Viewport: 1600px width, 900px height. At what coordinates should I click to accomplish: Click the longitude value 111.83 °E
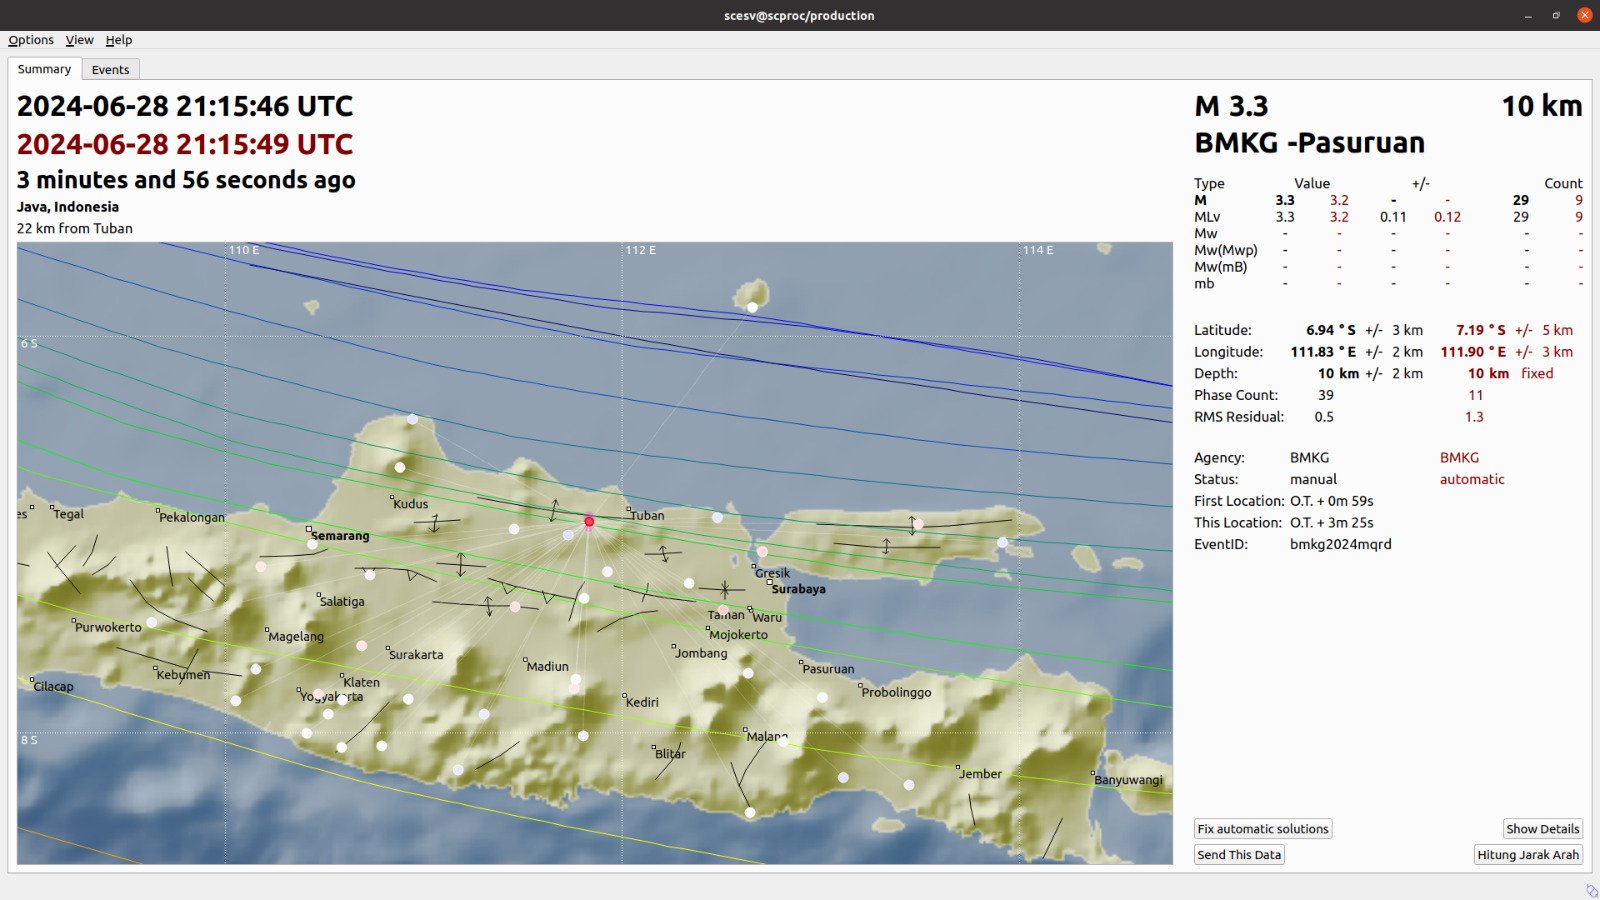point(1323,352)
